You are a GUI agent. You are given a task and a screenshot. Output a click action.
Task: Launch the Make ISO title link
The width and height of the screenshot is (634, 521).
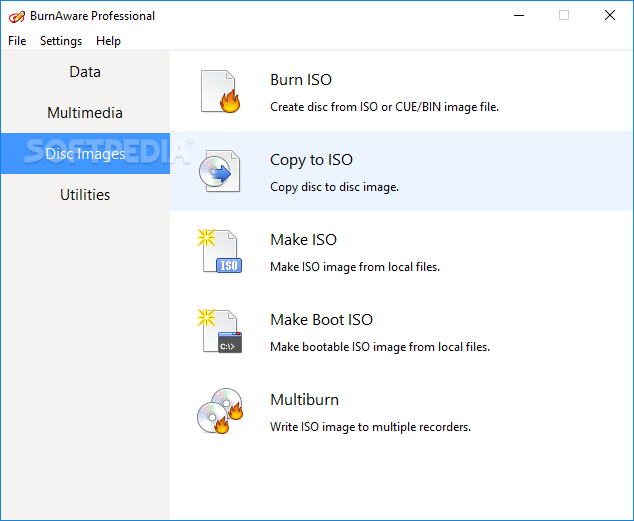point(303,240)
